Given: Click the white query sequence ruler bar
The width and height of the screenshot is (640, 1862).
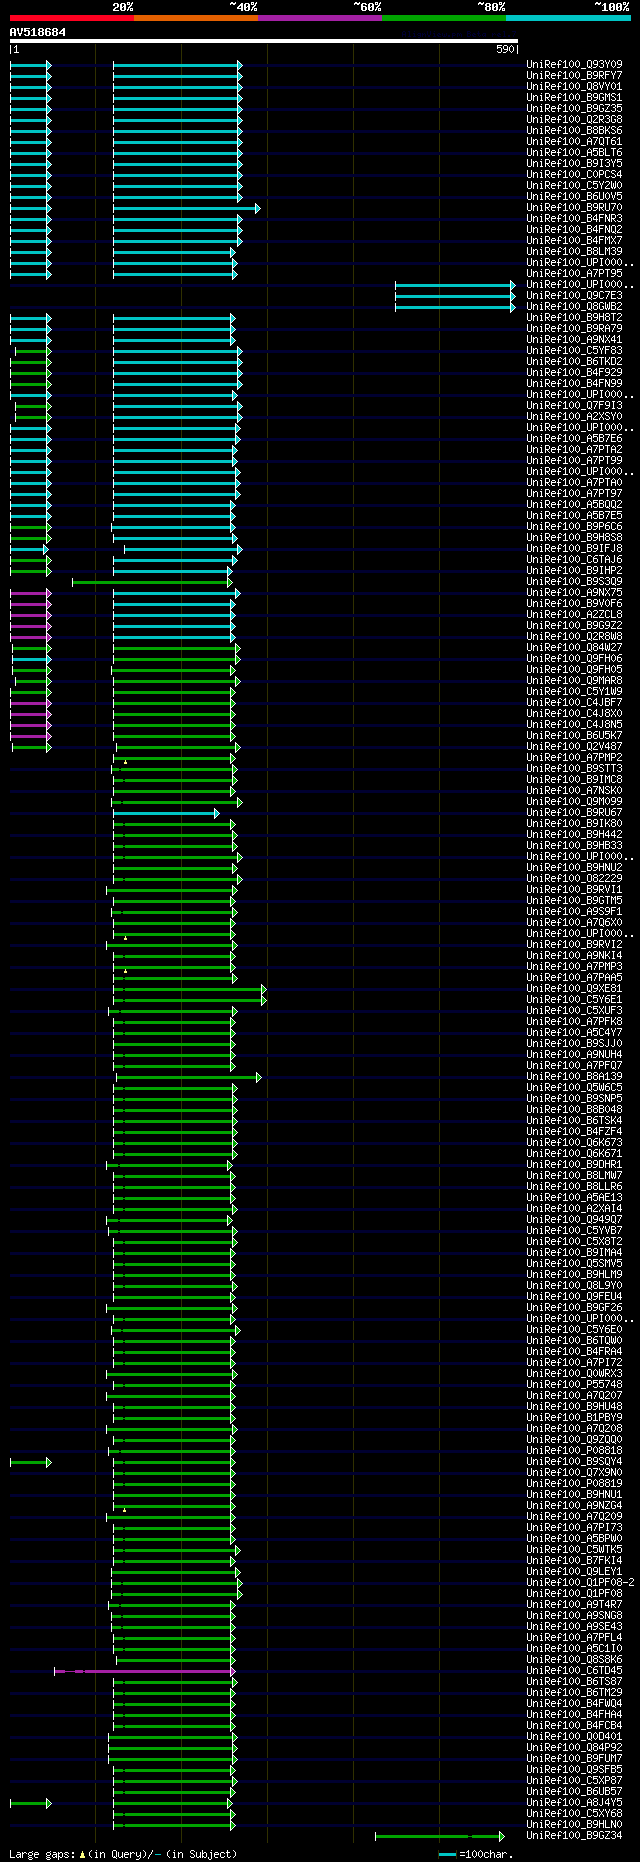Looking at the screenshot, I should tap(264, 42).
